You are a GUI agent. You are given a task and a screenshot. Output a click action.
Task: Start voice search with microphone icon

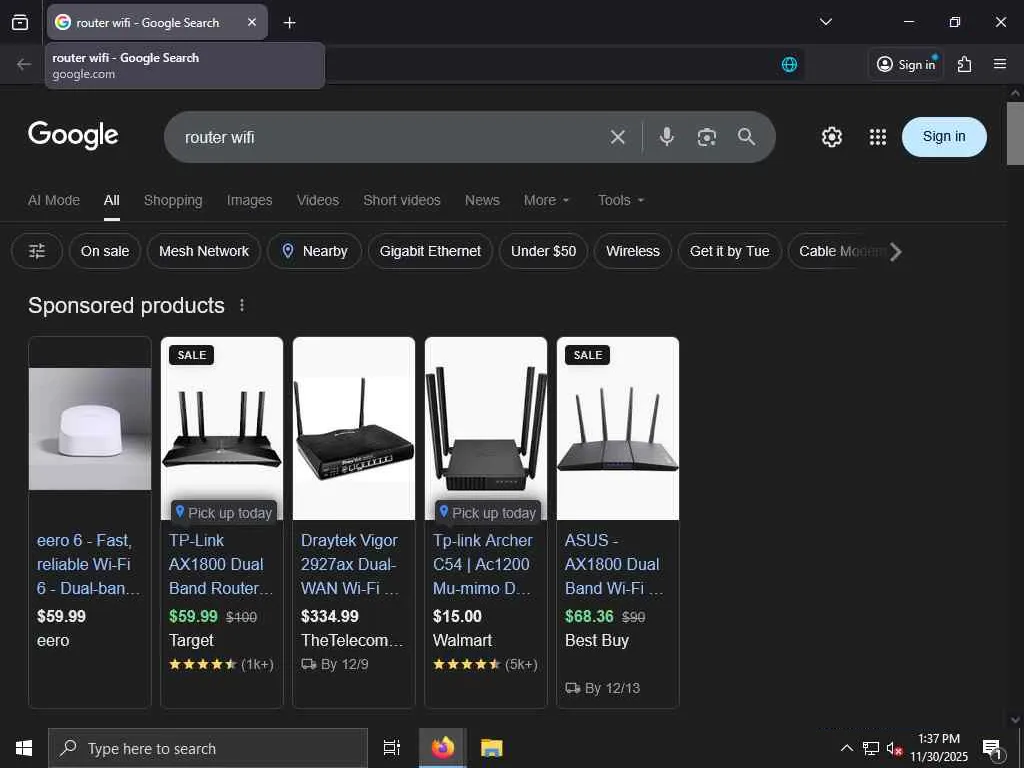(666, 136)
